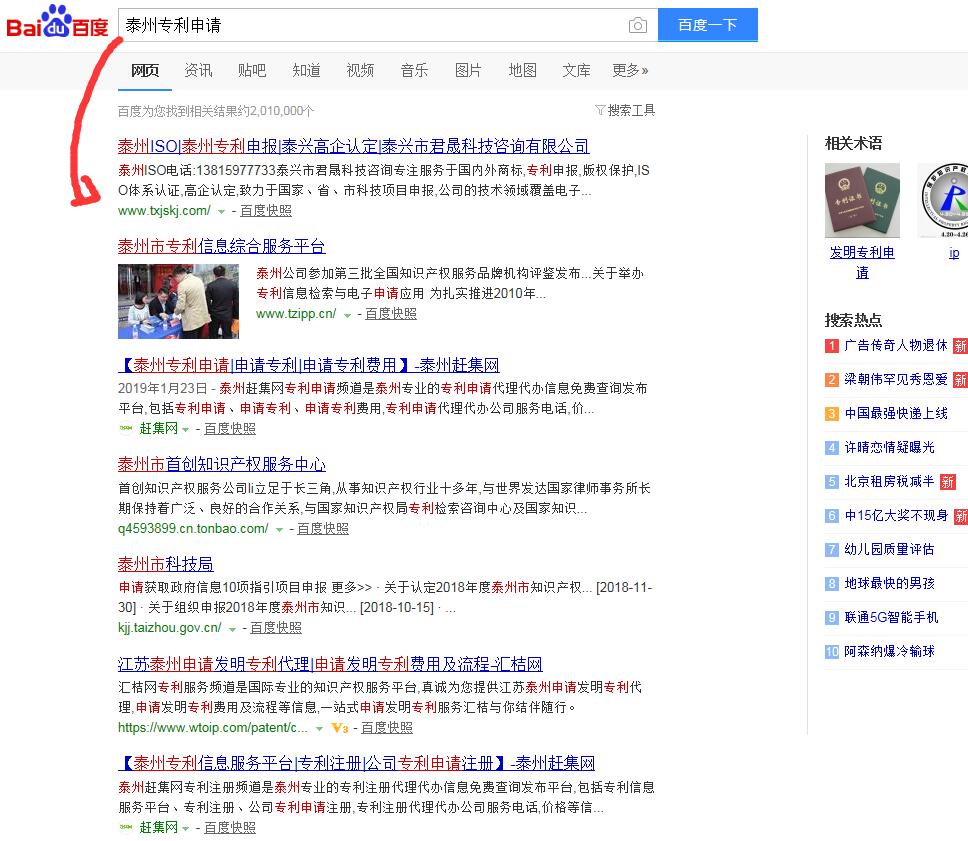968x841 pixels.
Task: Open 百度快照 for tonbao.com result
Action: [x=323, y=529]
